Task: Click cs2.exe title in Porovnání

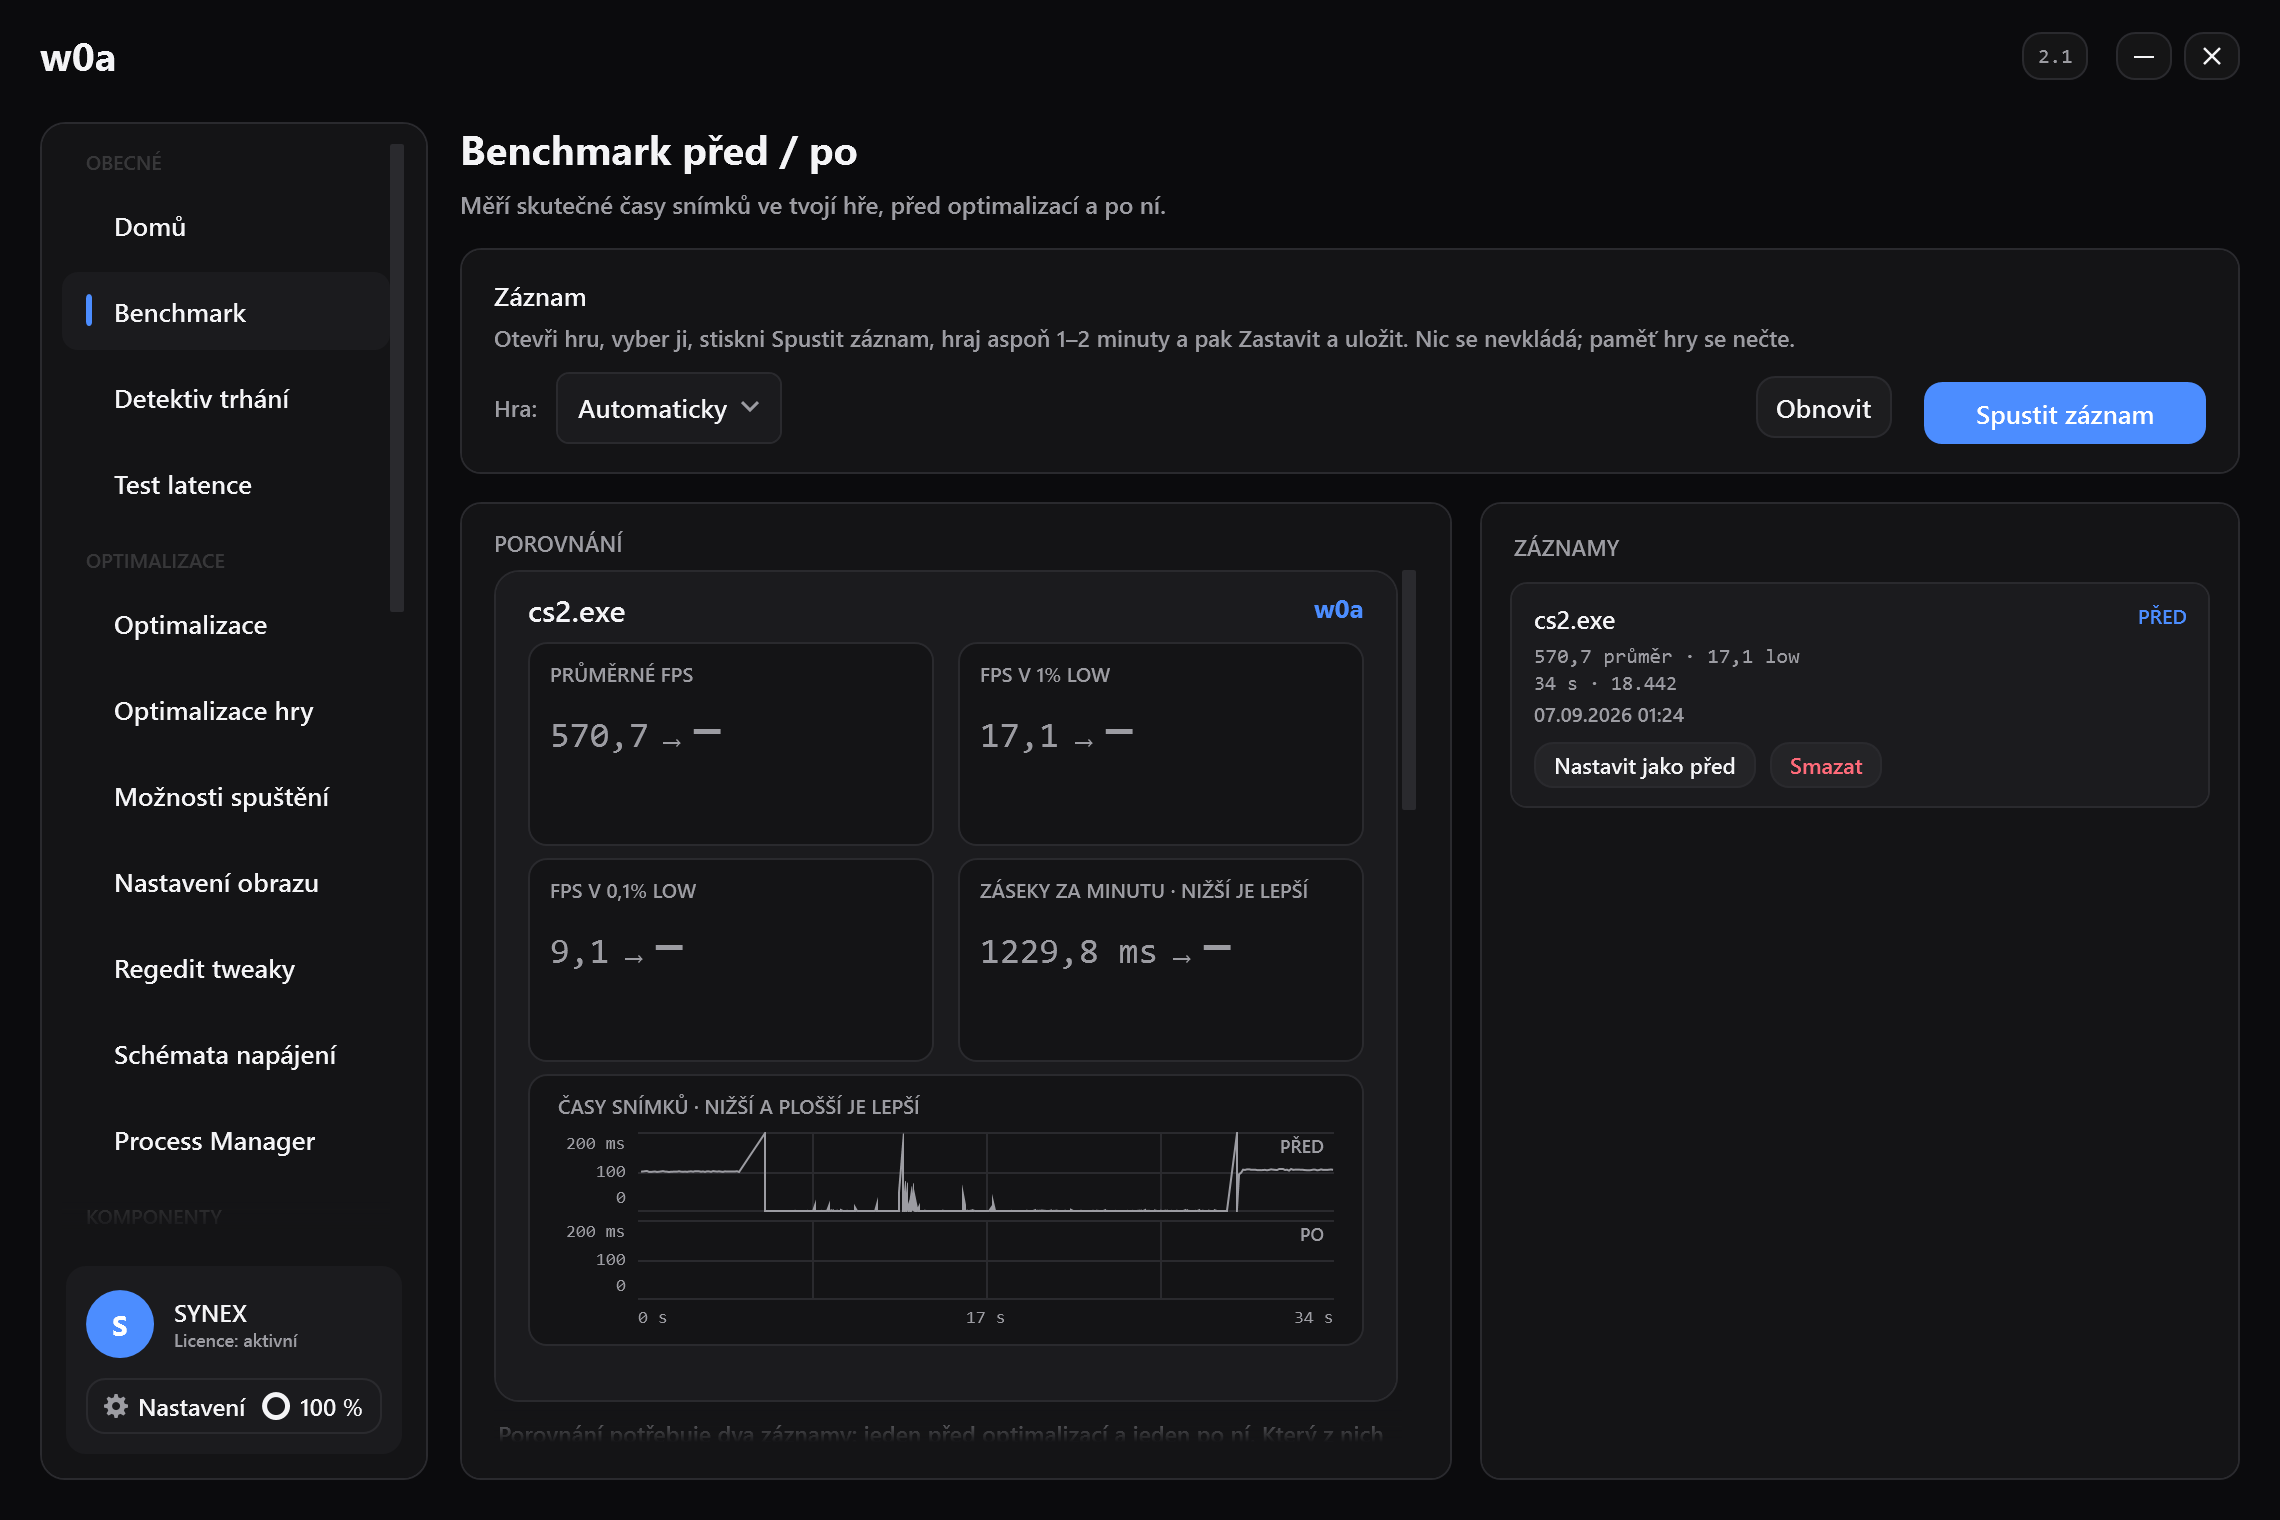Action: (x=576, y=612)
